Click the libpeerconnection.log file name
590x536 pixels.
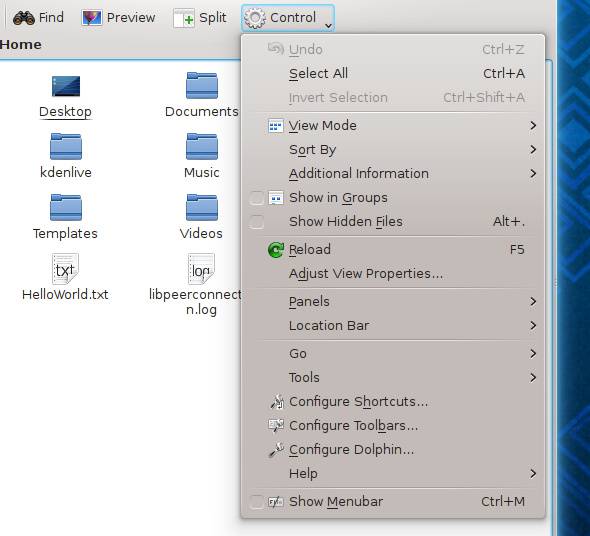[195, 302]
